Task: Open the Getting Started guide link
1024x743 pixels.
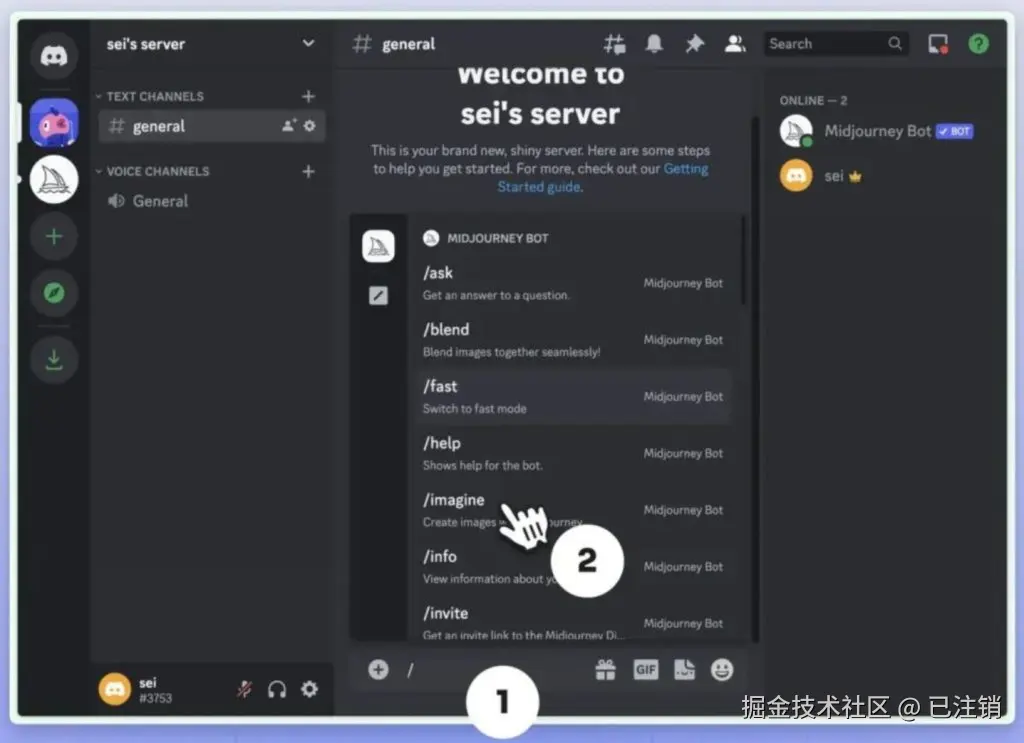Action: pyautogui.click(x=602, y=178)
